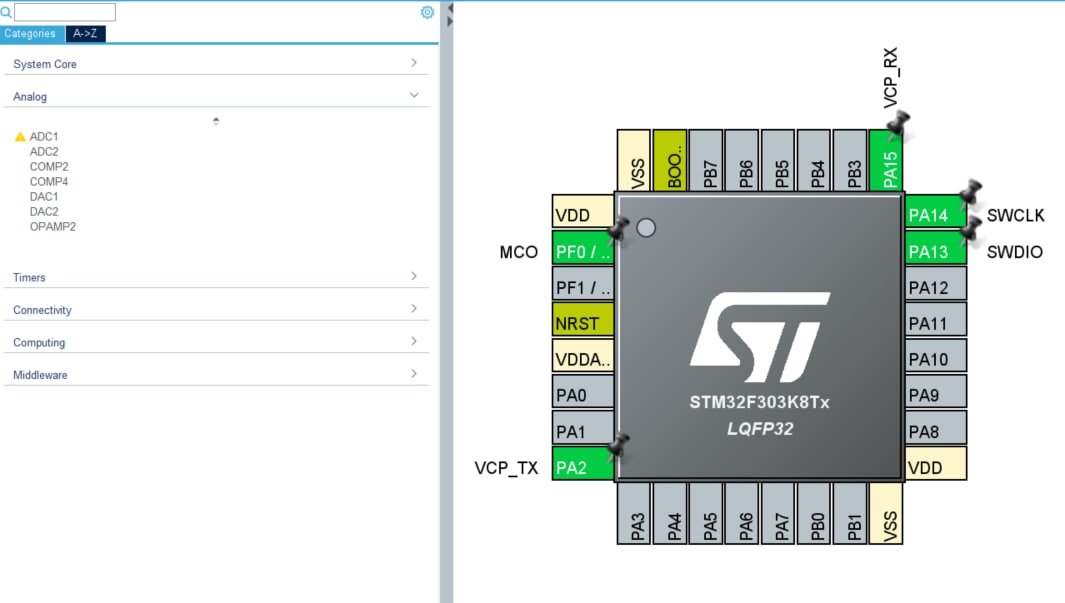Click the PB1 pin
Viewport: 1065px width, 603px height.
[850, 513]
